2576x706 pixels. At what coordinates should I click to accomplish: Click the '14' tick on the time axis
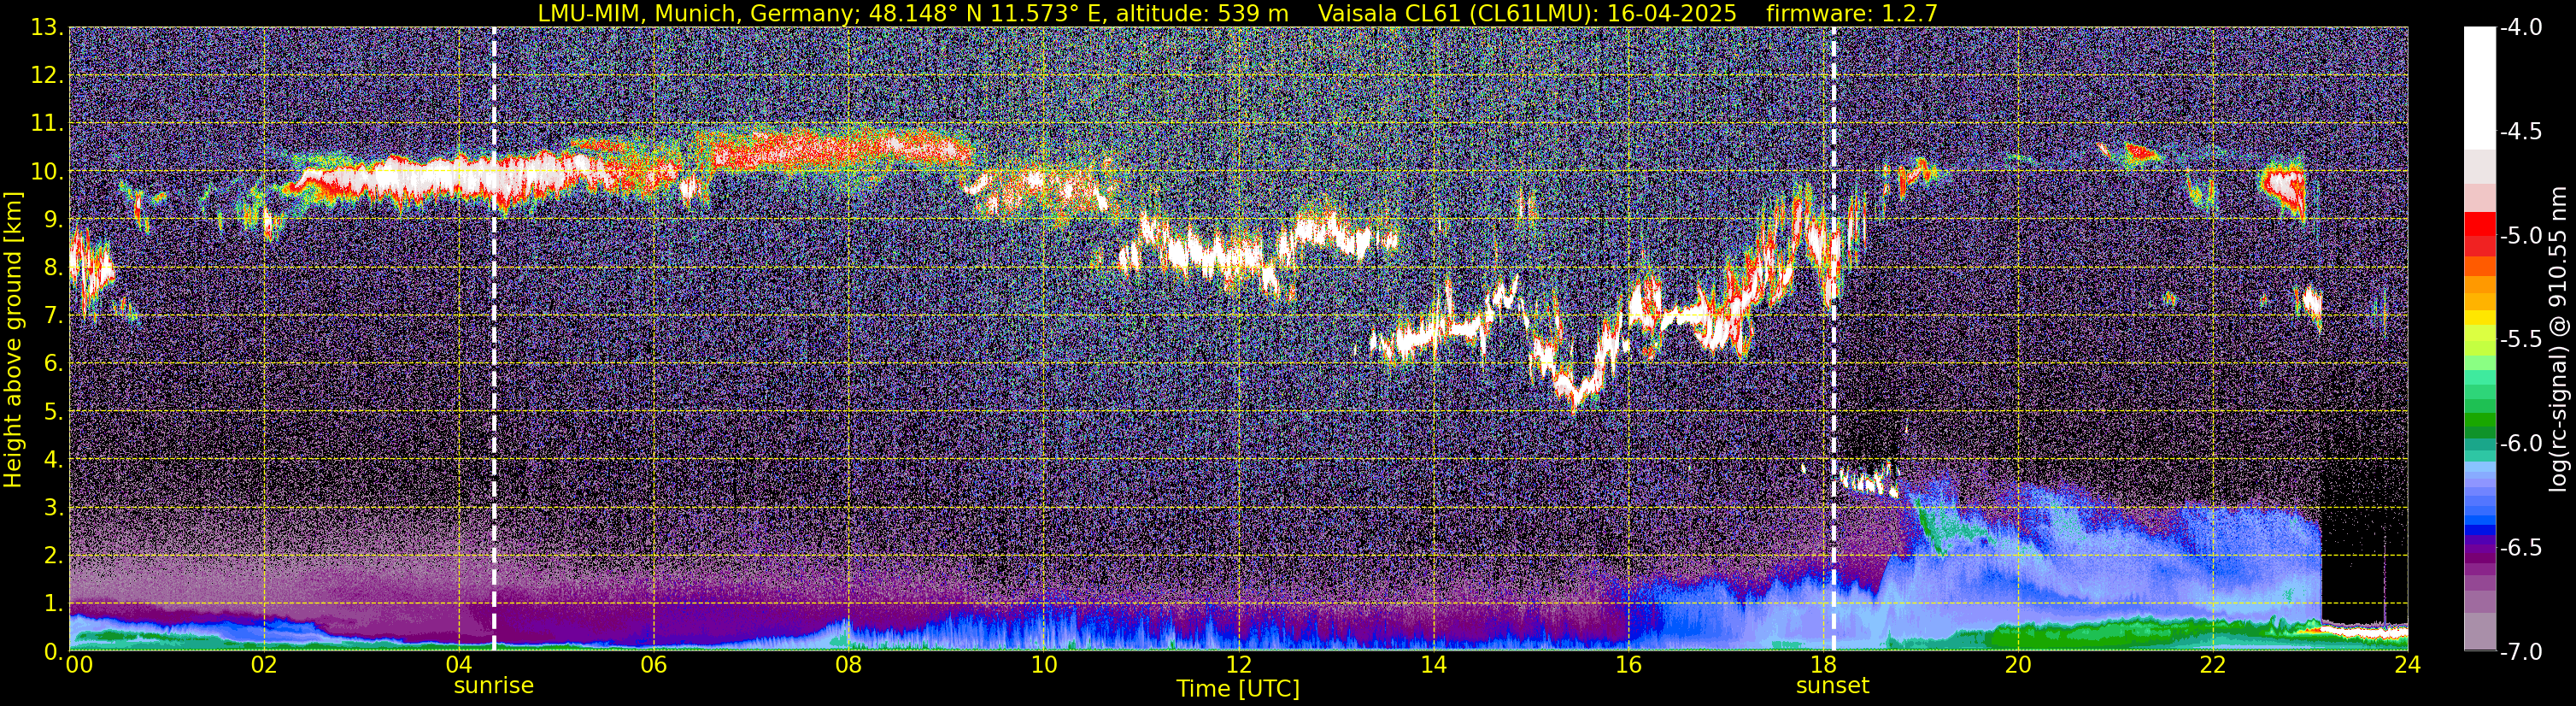point(1433,665)
